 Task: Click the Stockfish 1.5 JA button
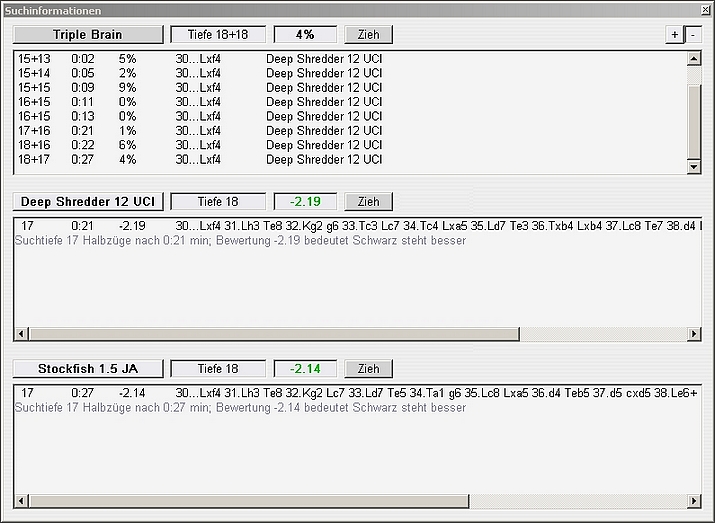point(88,368)
